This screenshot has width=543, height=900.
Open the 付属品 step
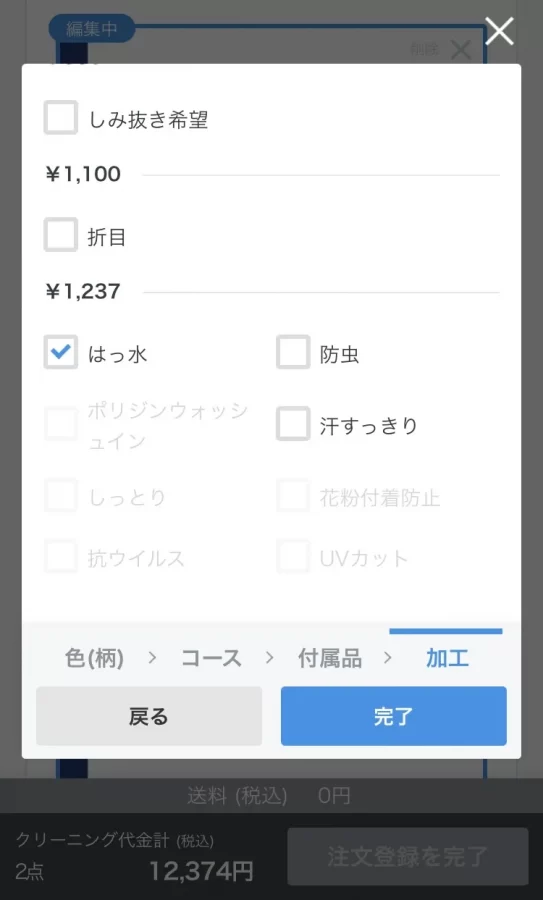(330, 658)
